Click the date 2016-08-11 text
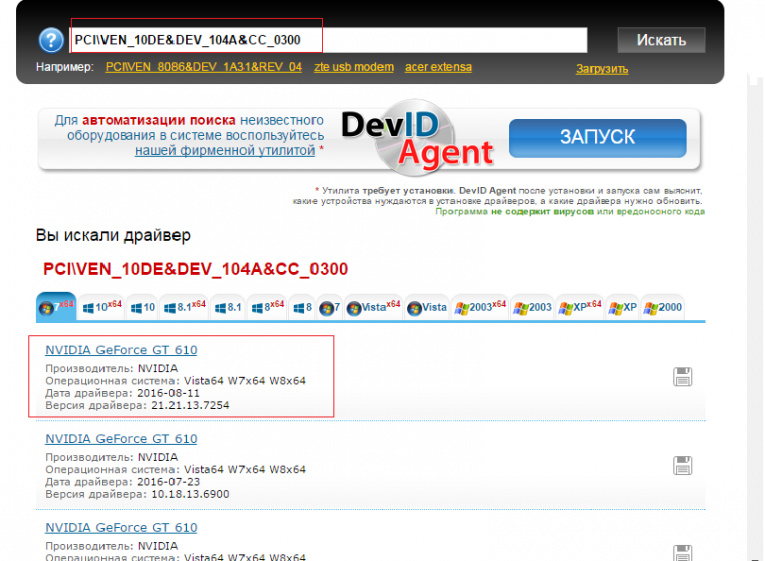This screenshot has height=561, width=765. (168, 393)
